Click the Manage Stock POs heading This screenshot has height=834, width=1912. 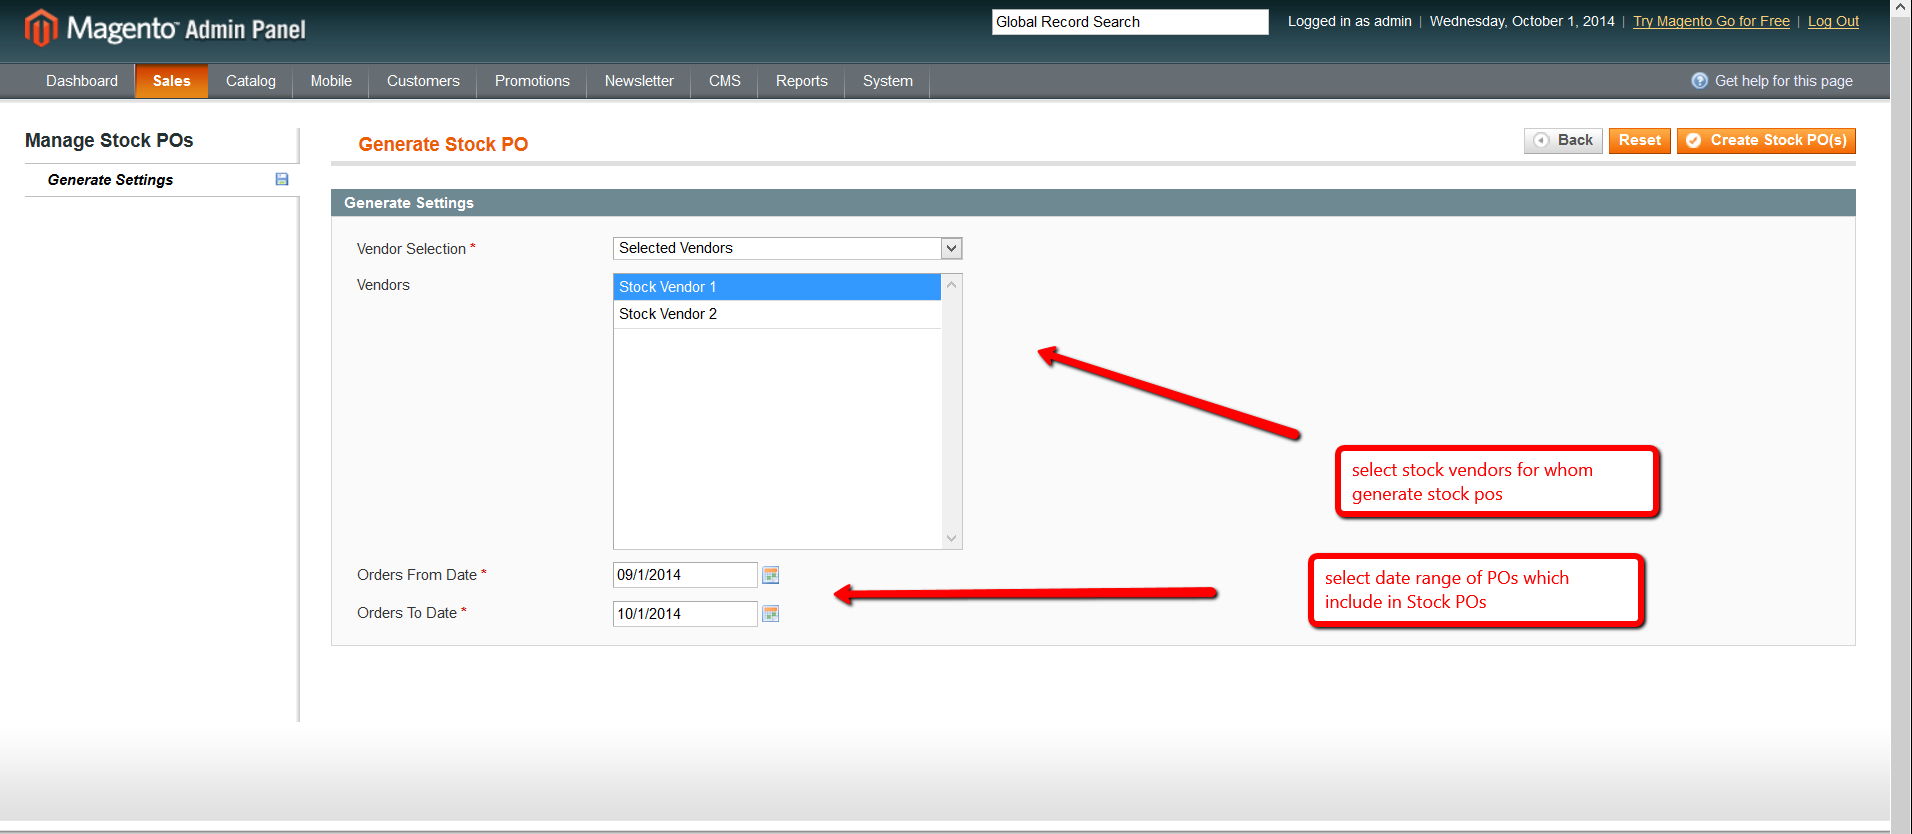click(109, 141)
